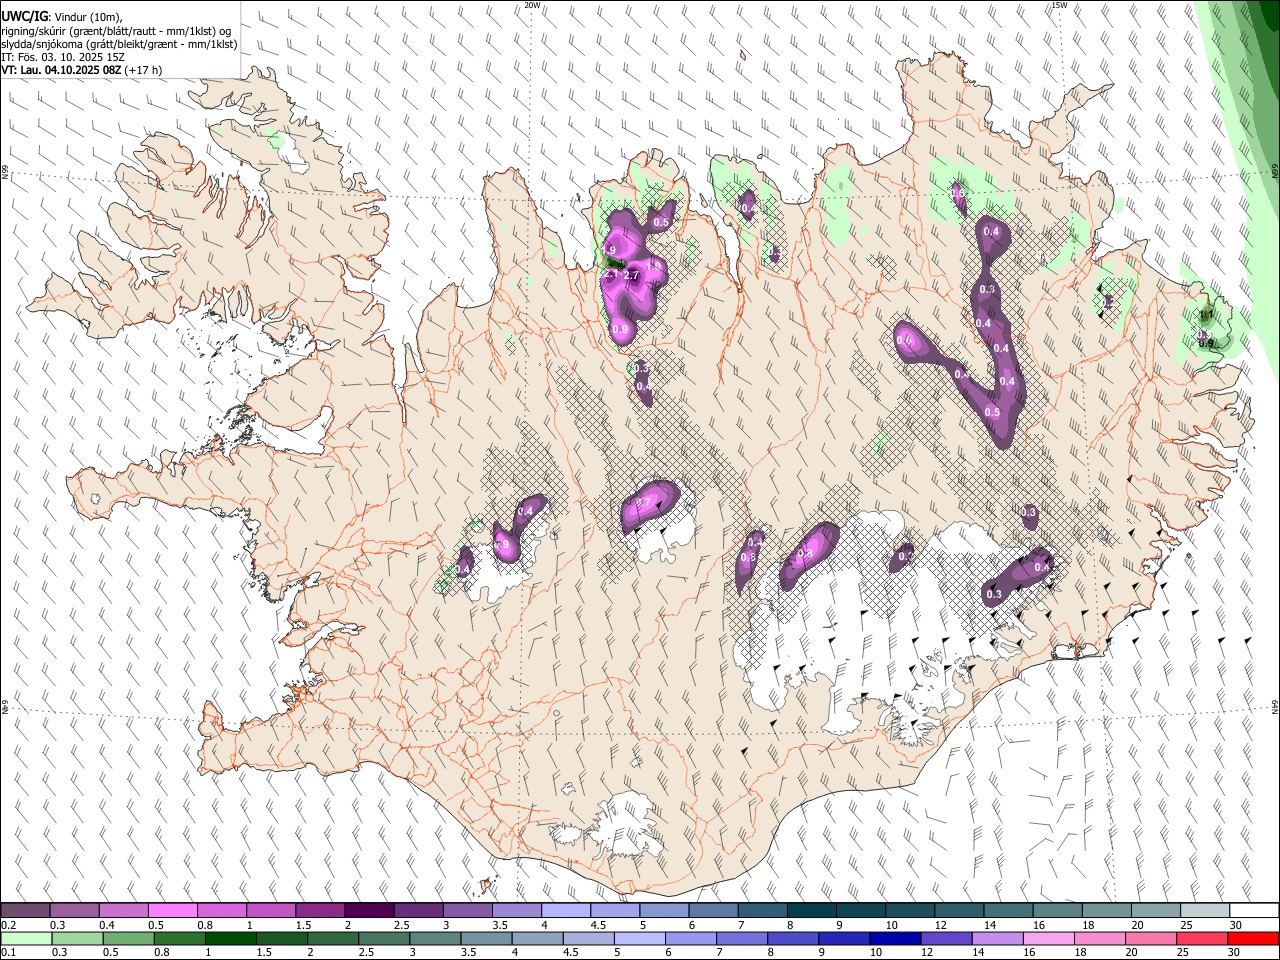This screenshot has width=1280, height=960.
Task: Pick the royal blue 8 swatch, bottom bar
Action: click(x=792, y=938)
